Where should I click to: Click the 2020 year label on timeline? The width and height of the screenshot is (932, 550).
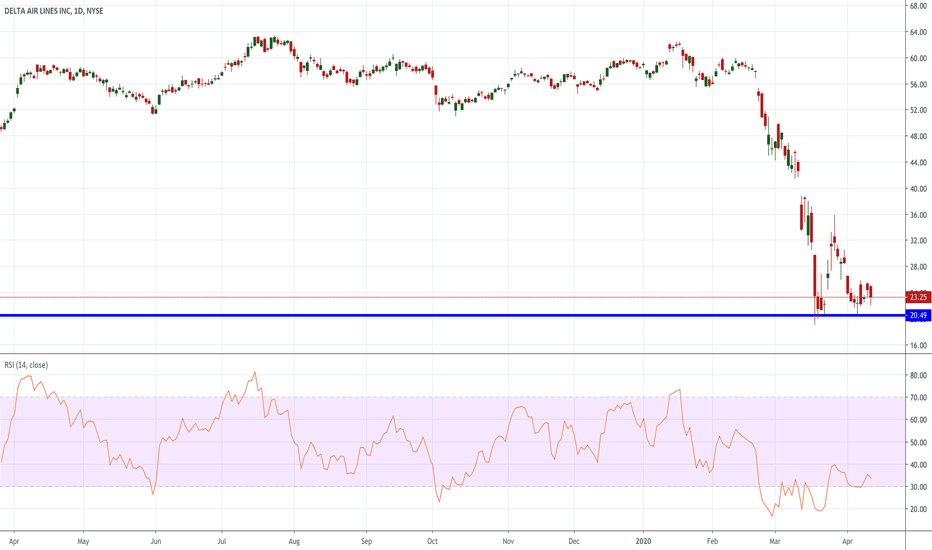point(643,541)
